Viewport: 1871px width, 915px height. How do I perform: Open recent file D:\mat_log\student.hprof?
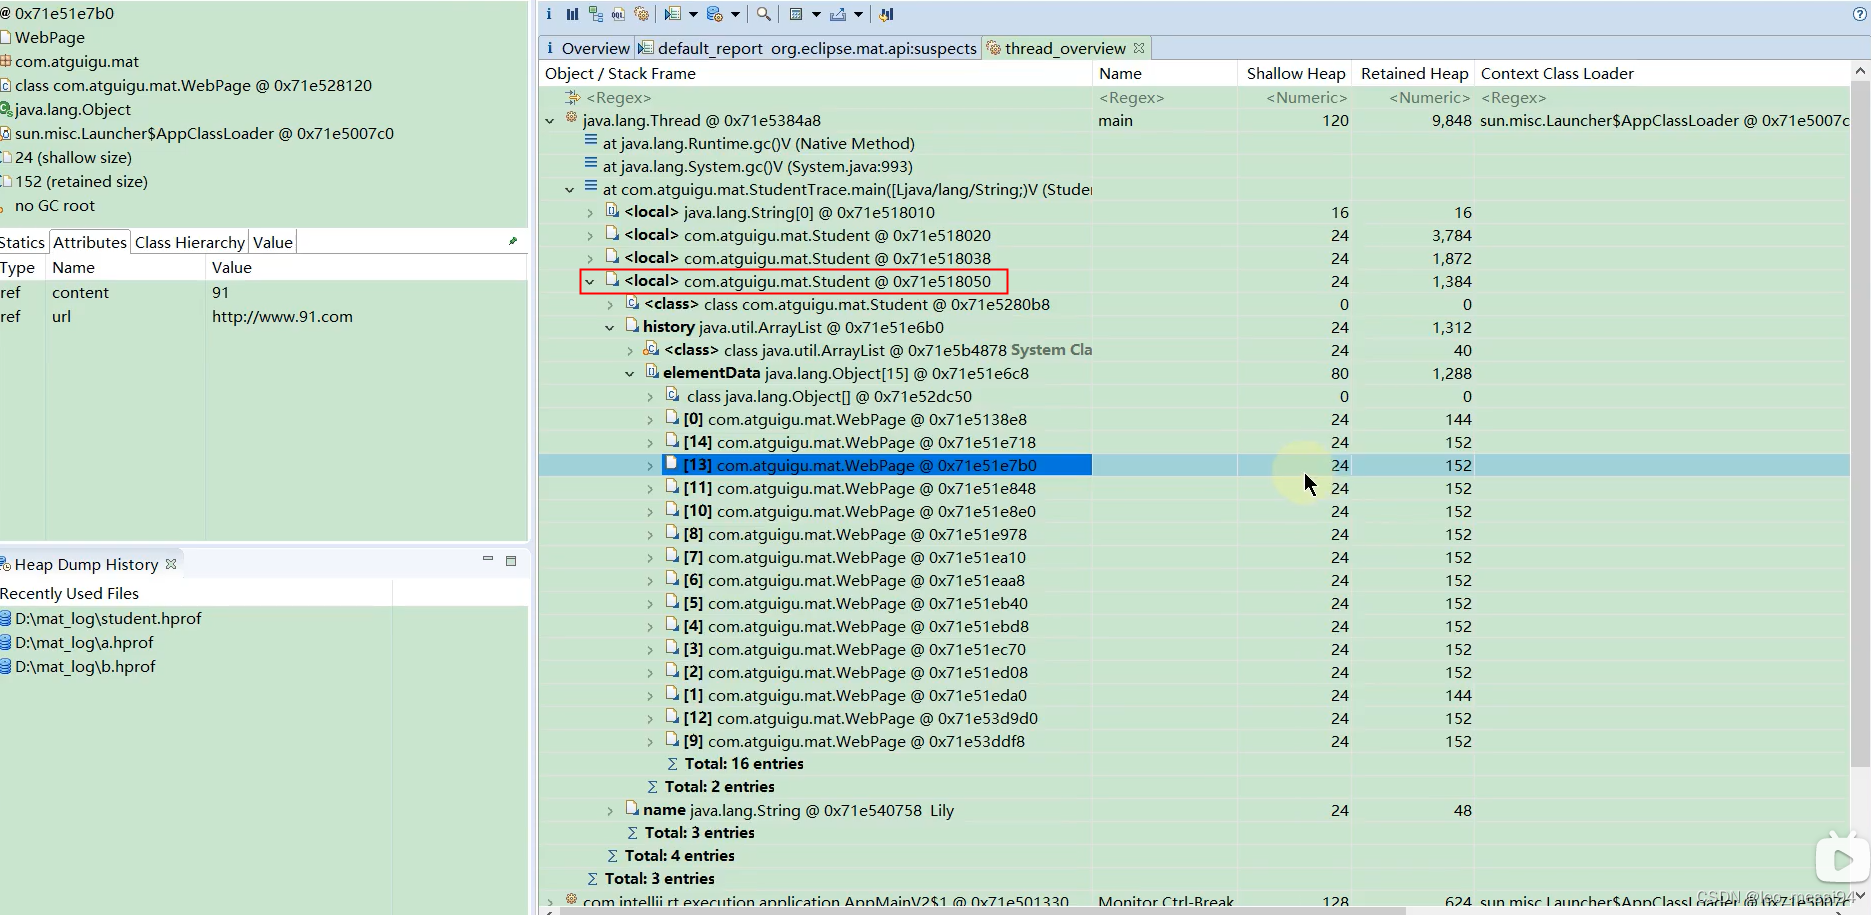pos(108,618)
